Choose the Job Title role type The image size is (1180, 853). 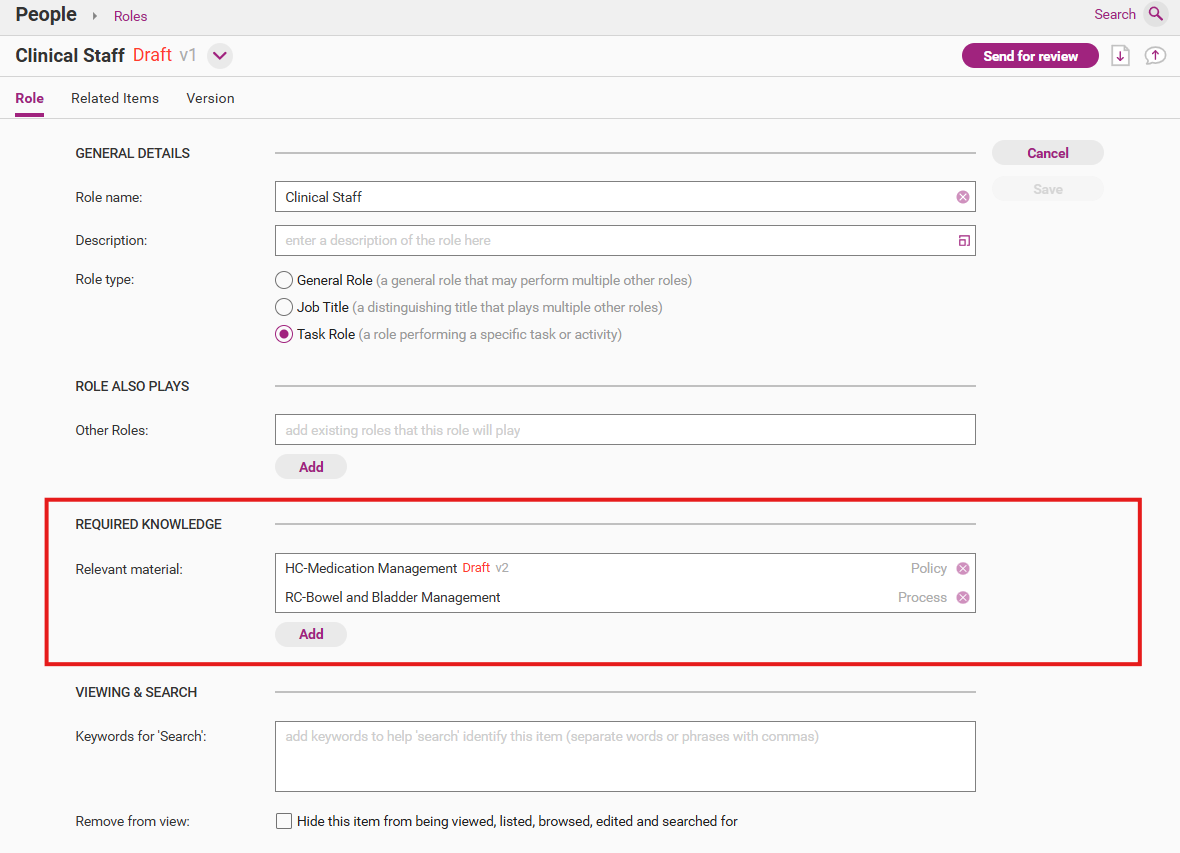pos(284,308)
